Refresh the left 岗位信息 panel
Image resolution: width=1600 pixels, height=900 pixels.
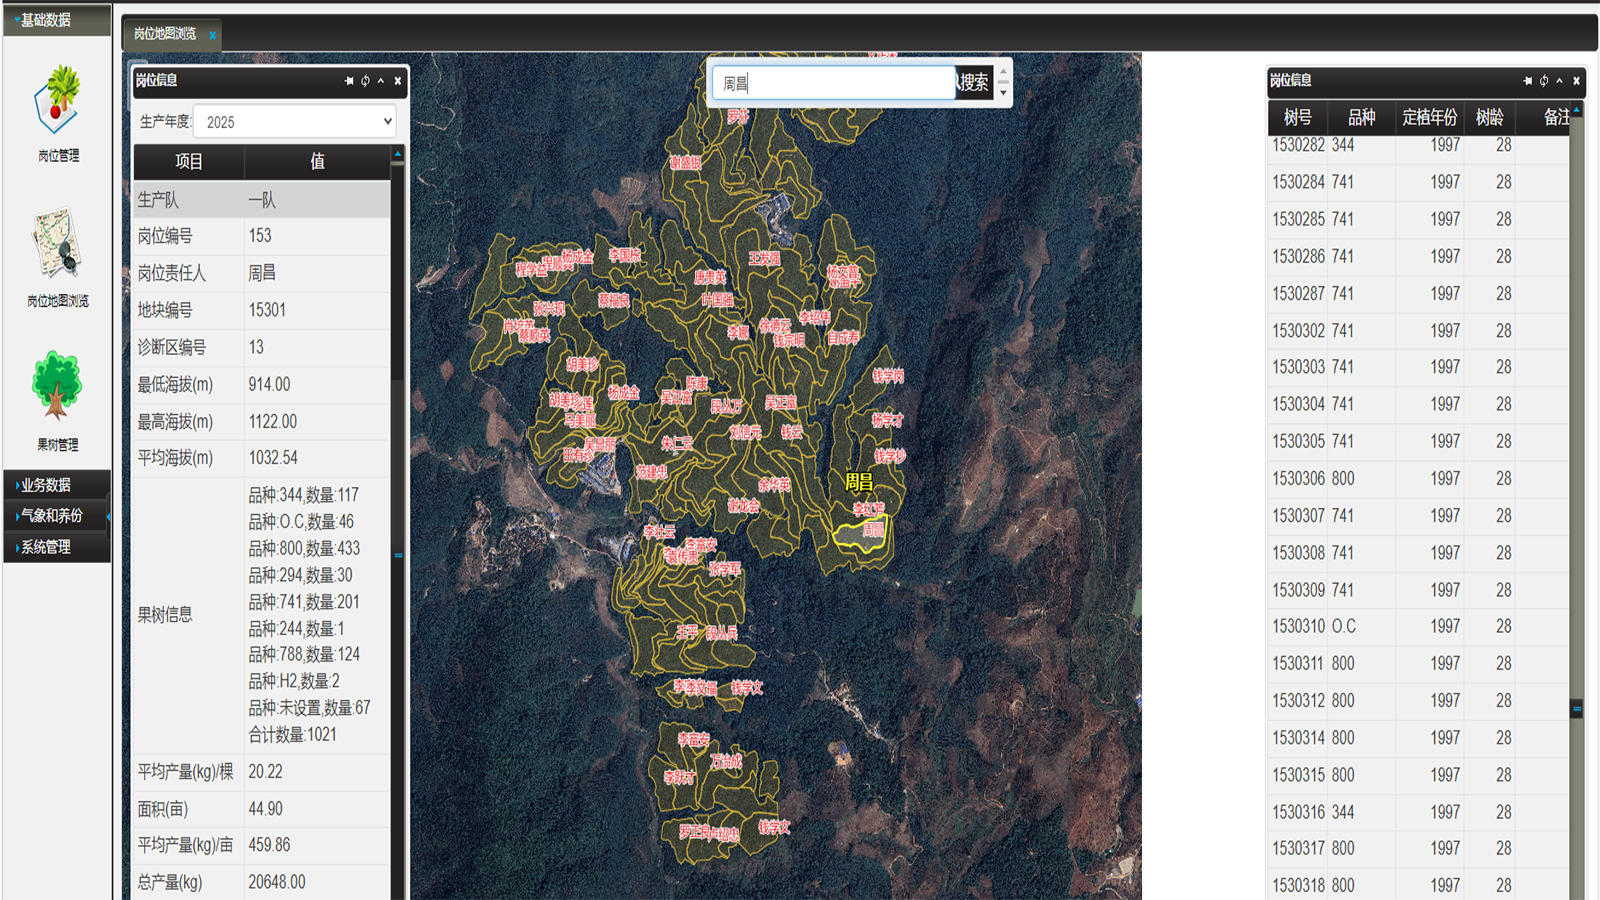[x=365, y=81]
